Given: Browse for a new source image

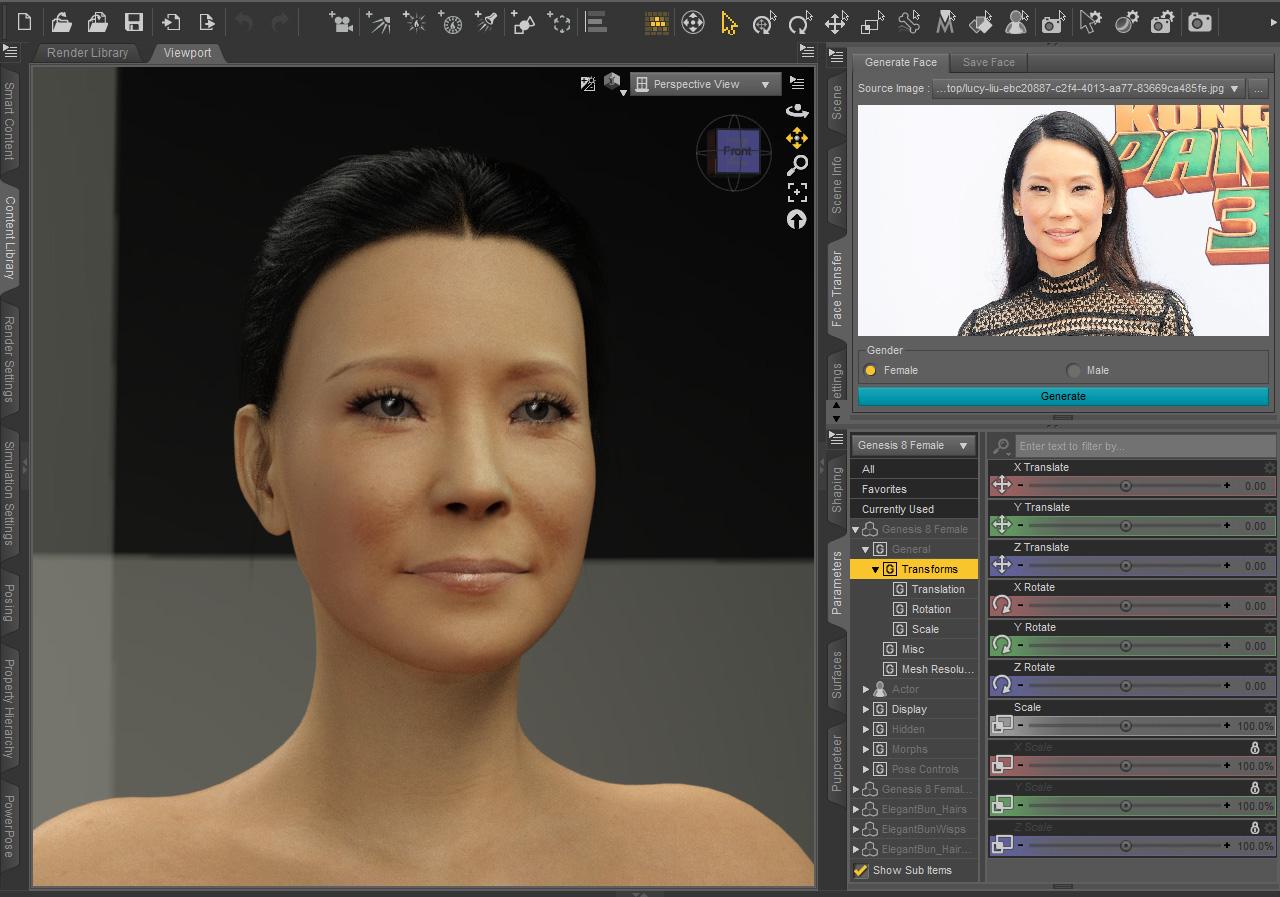Looking at the screenshot, I should (x=1257, y=88).
